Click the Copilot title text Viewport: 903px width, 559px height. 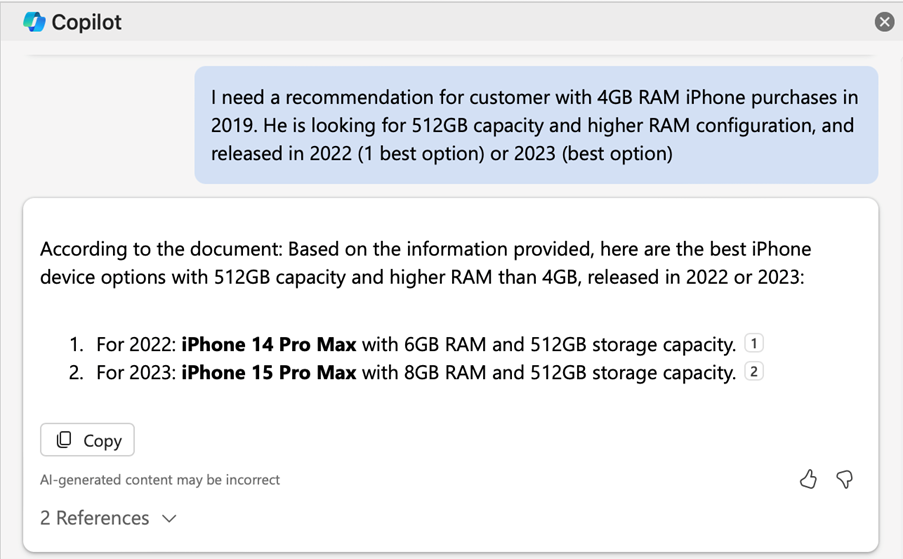tap(86, 22)
